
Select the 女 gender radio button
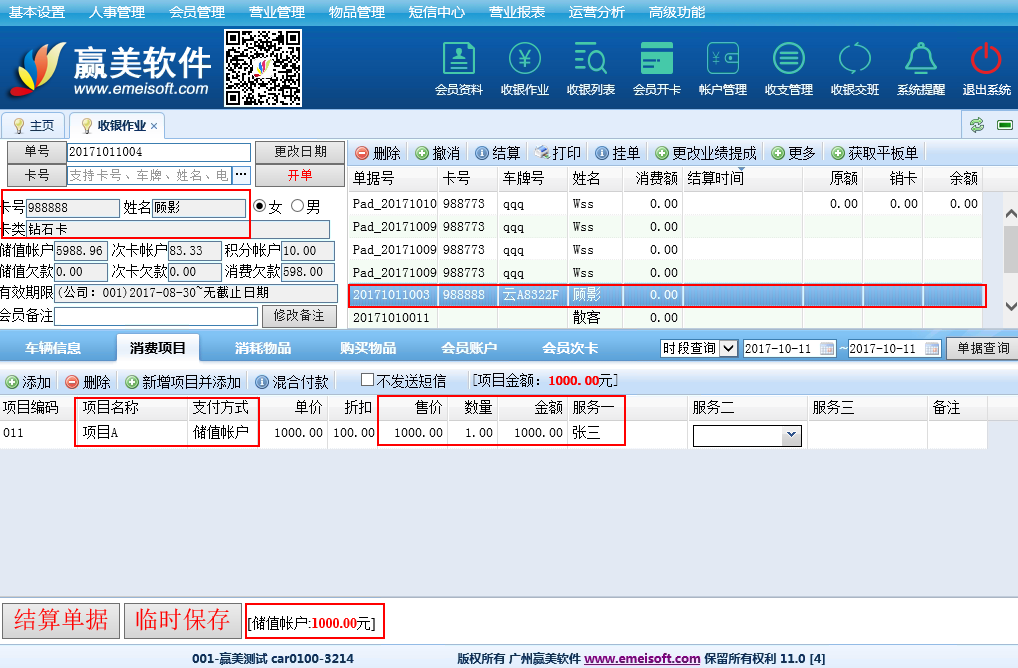(x=261, y=207)
